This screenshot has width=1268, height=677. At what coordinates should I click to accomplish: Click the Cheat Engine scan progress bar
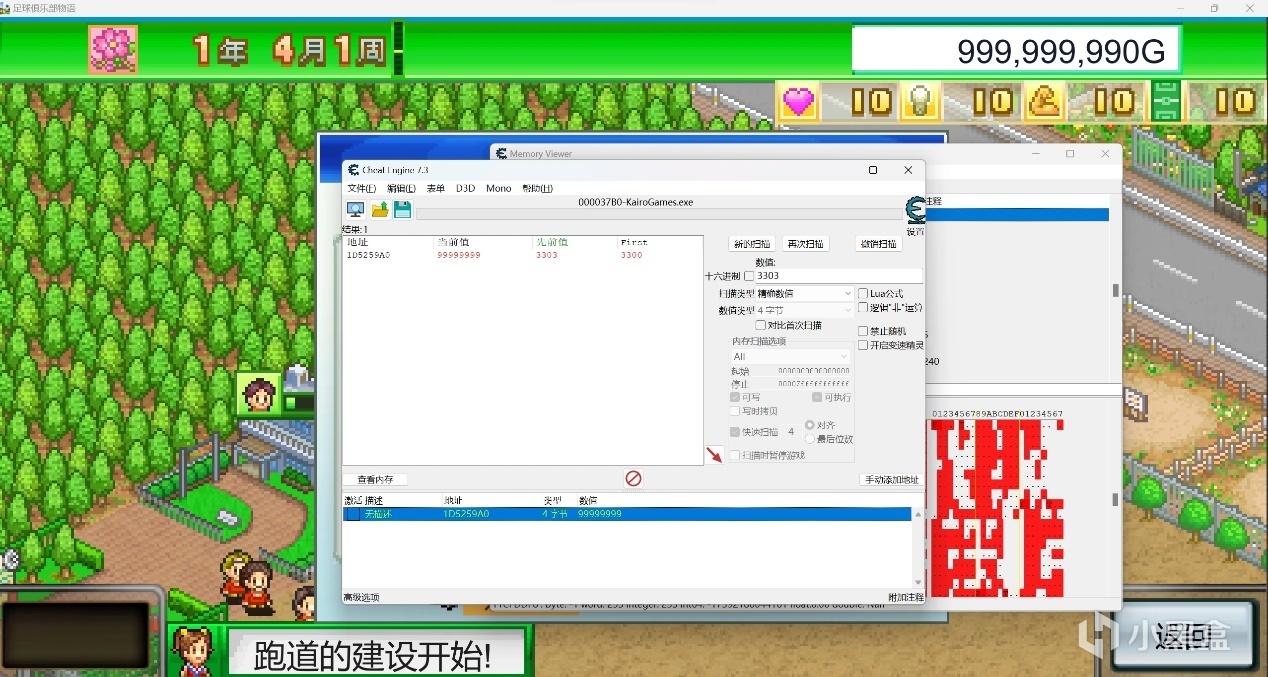click(x=658, y=213)
